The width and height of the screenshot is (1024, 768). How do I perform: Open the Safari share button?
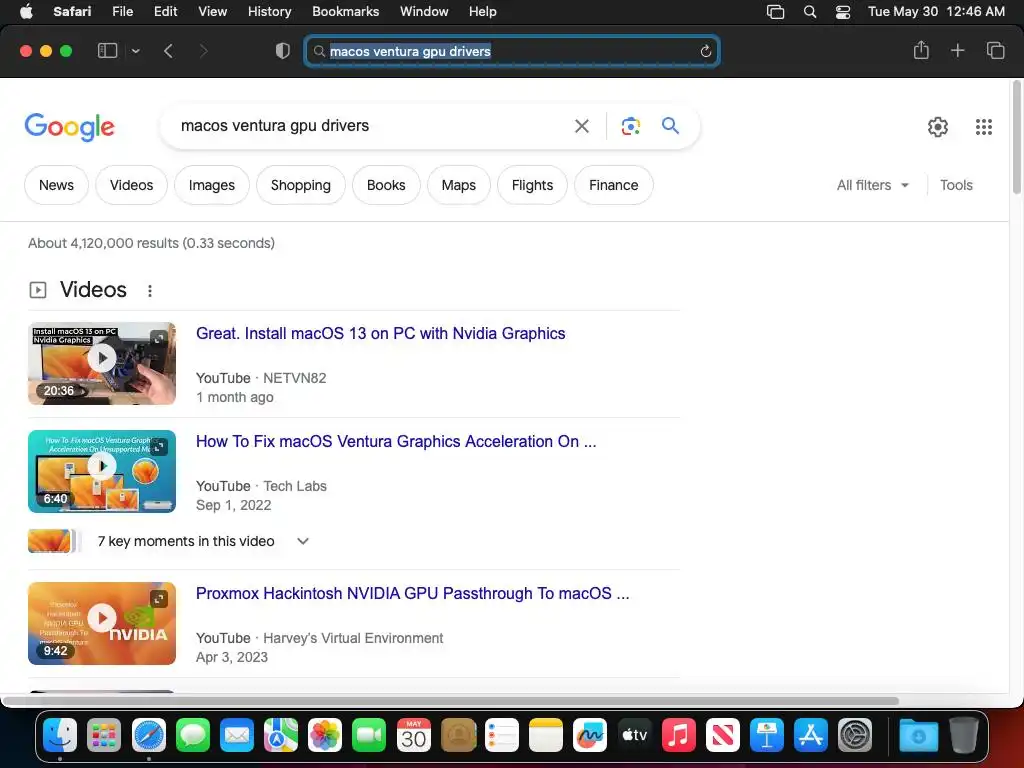(x=921, y=50)
